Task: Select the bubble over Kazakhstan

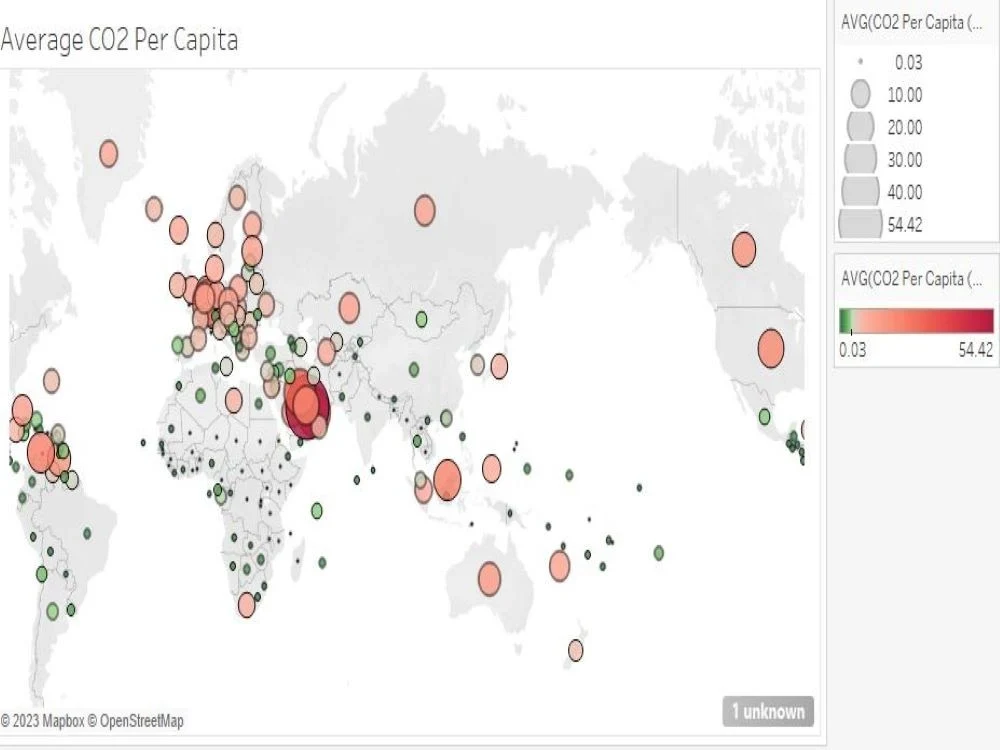Action: (349, 307)
